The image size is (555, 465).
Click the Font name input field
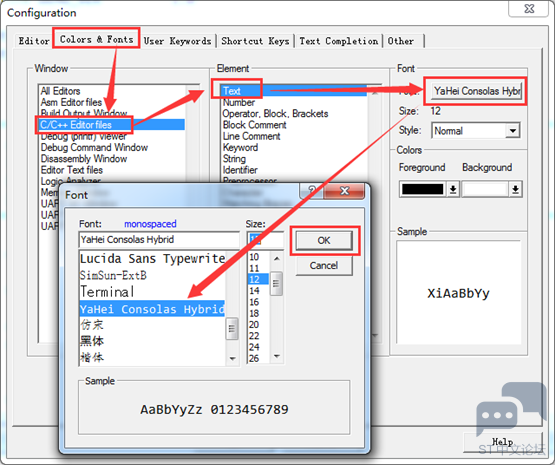tap(159, 240)
